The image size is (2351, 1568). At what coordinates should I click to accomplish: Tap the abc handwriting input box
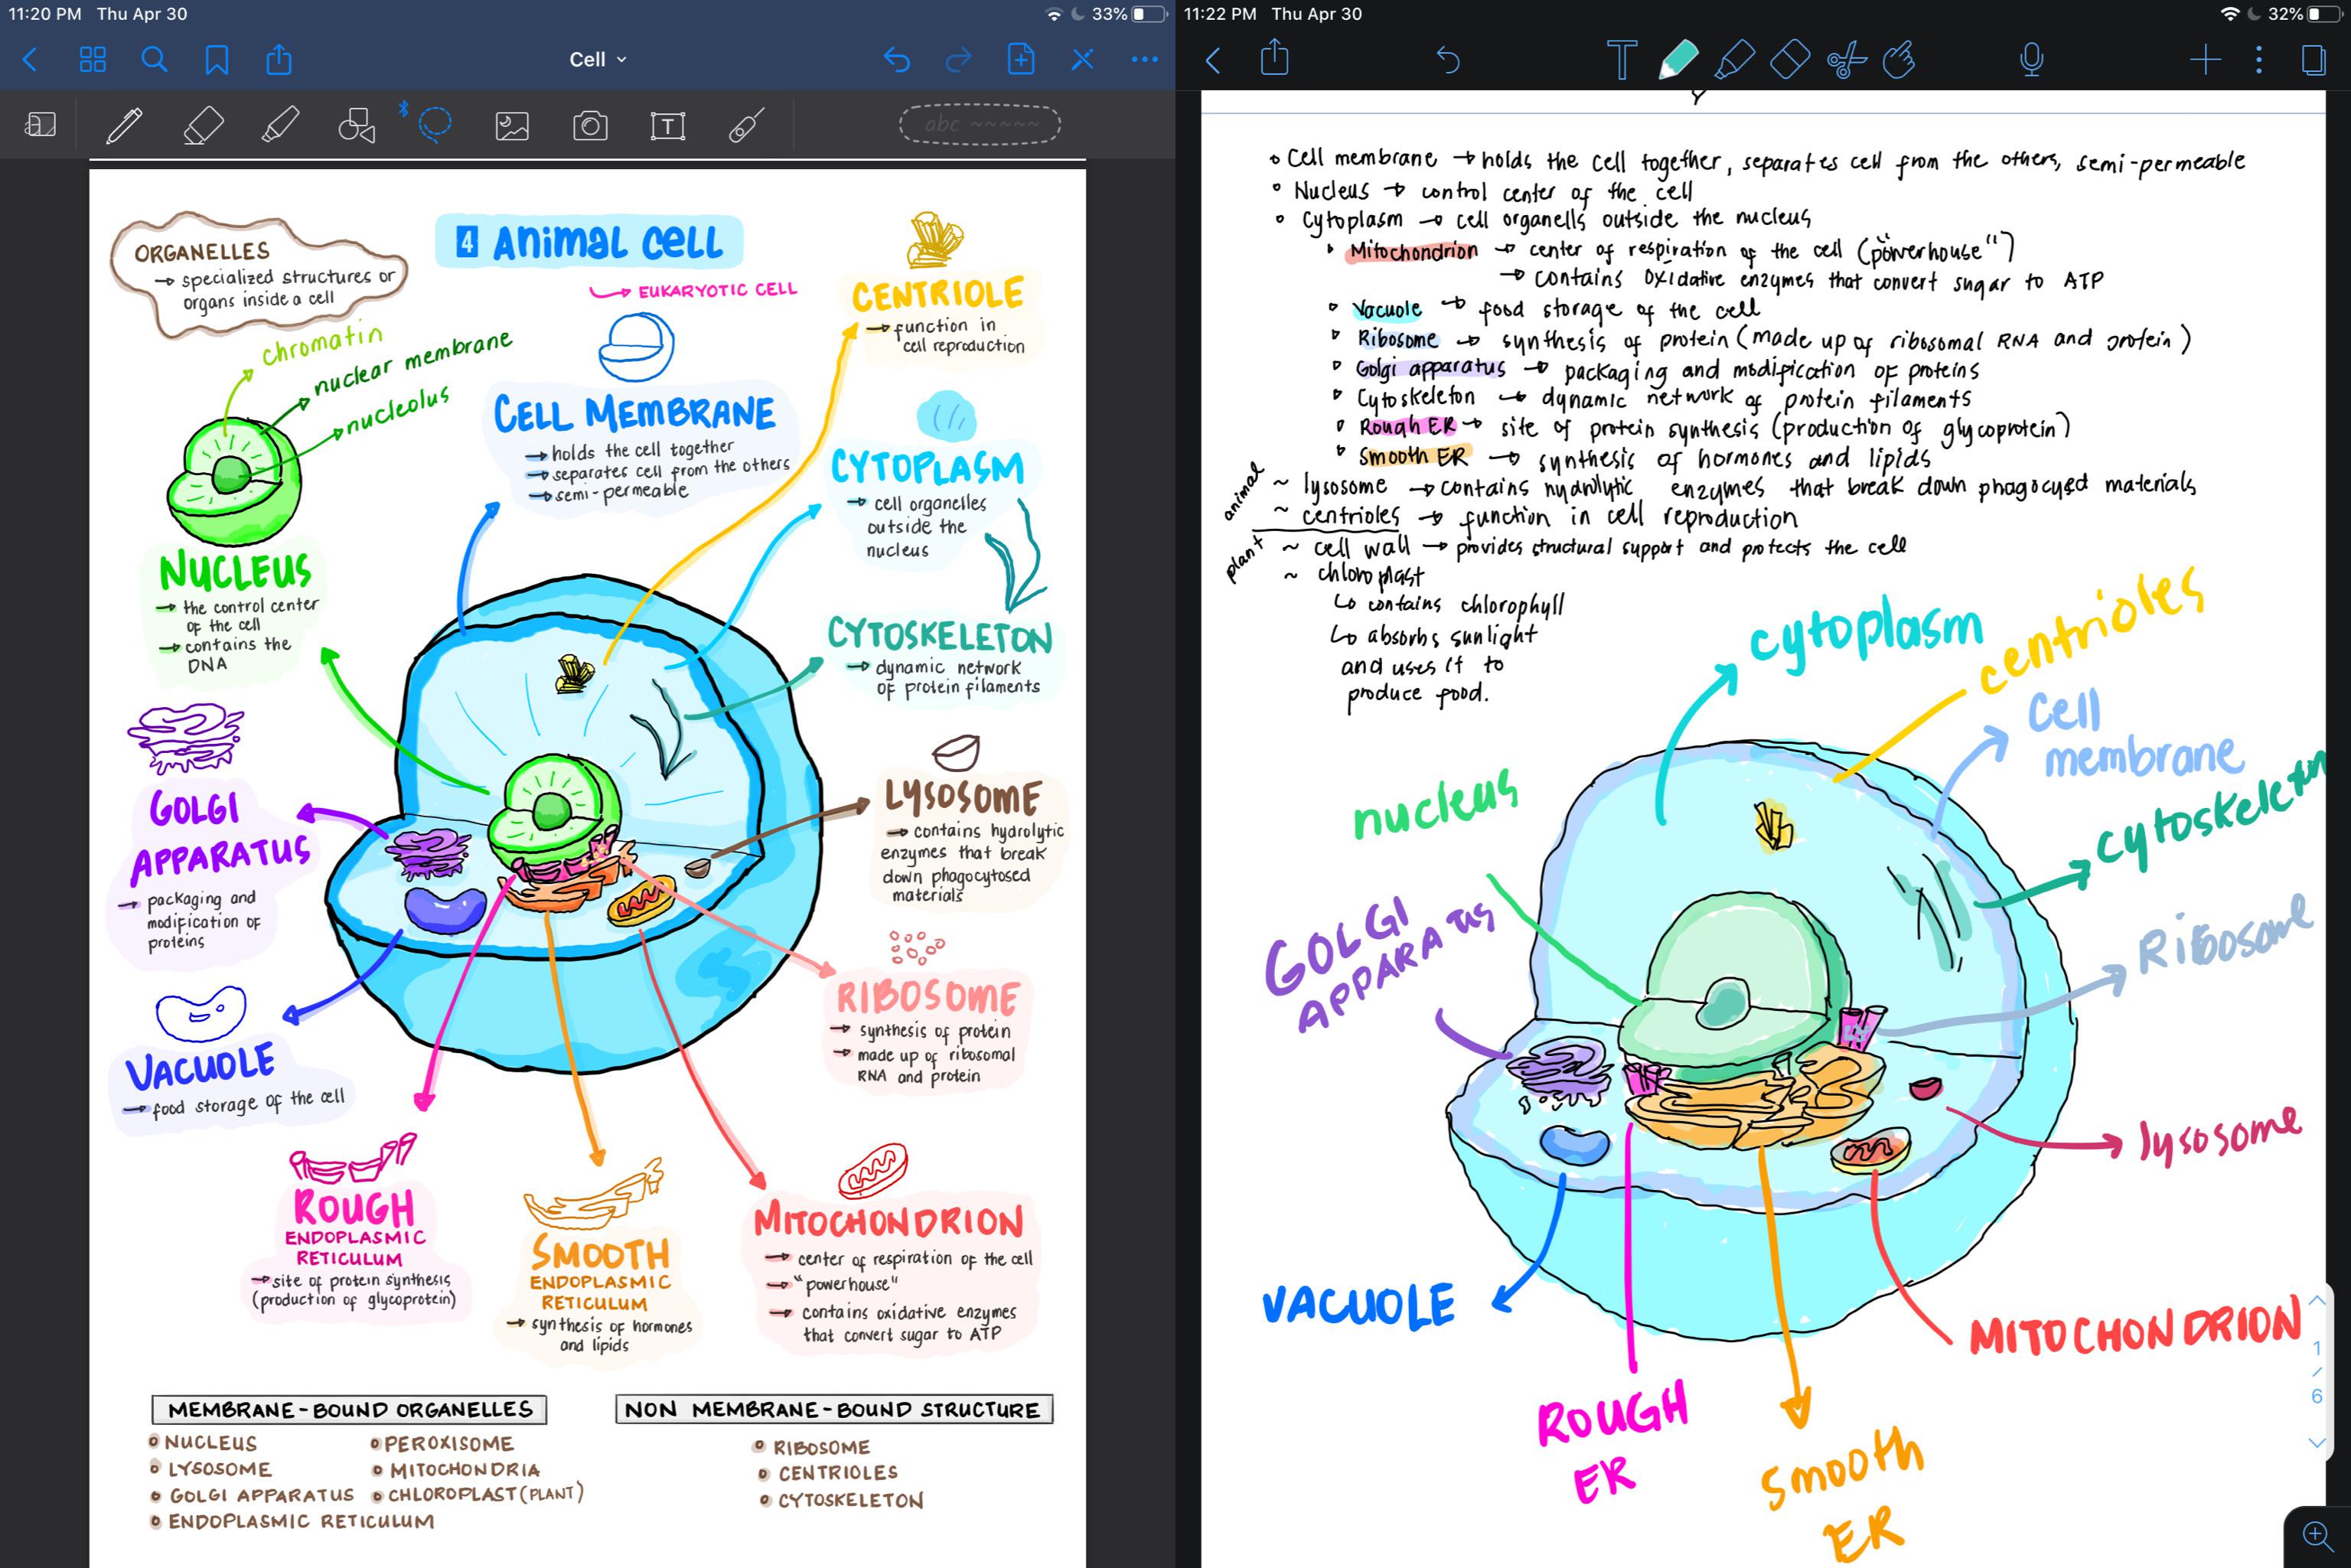[979, 125]
